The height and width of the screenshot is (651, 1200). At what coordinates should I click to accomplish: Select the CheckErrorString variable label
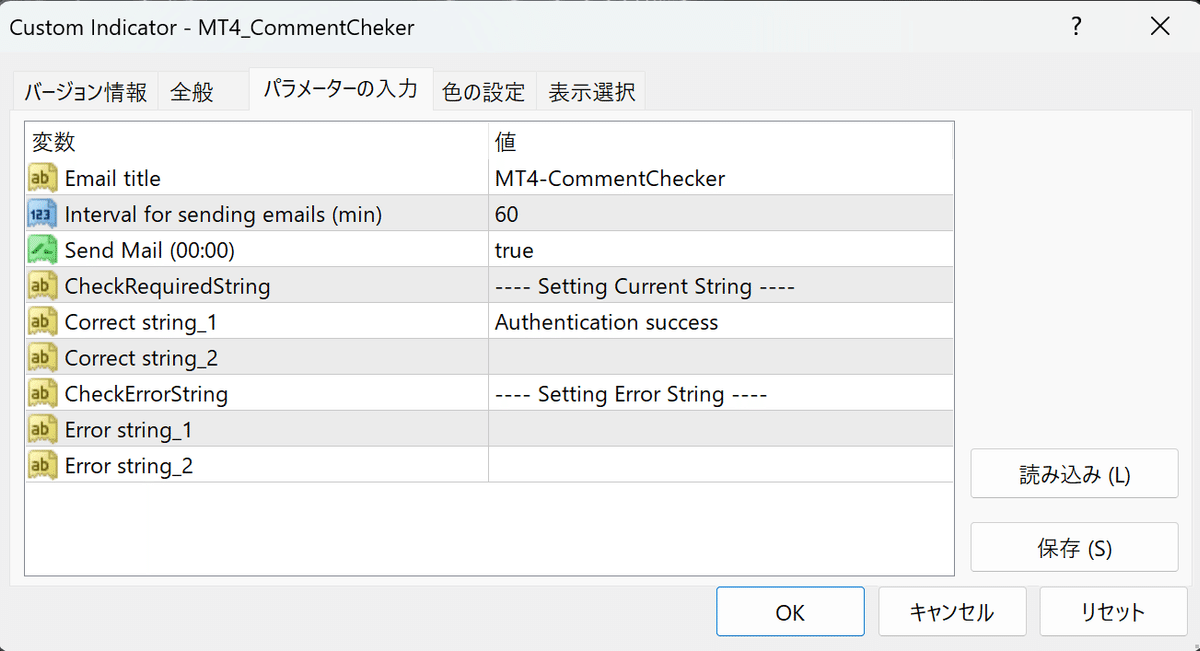point(147,394)
